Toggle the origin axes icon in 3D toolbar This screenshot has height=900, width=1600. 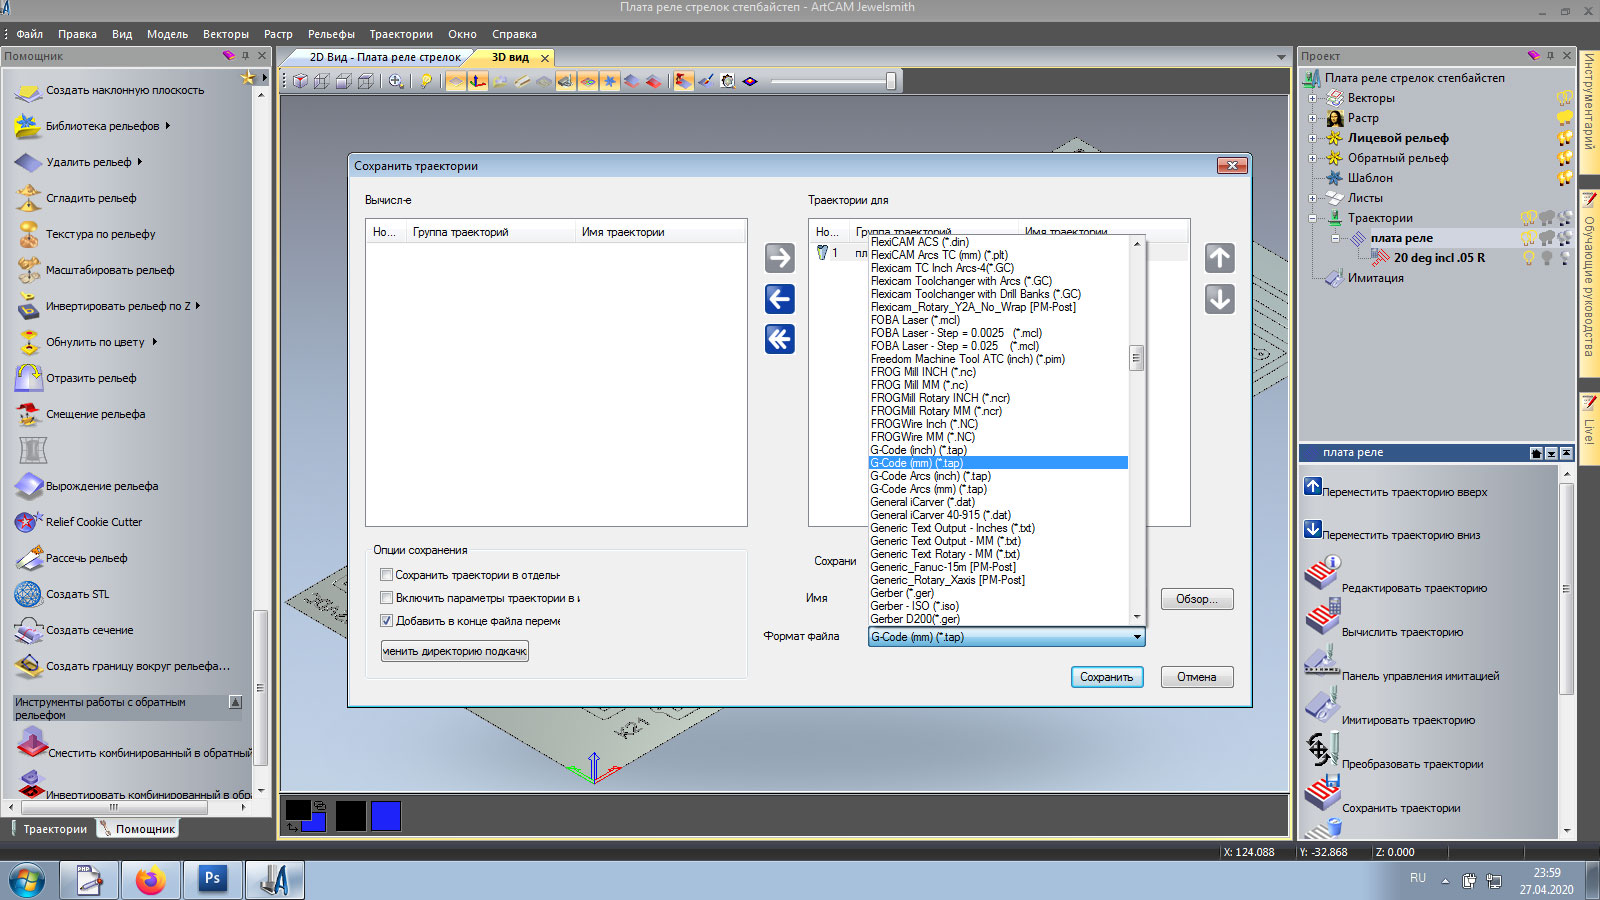click(x=478, y=81)
